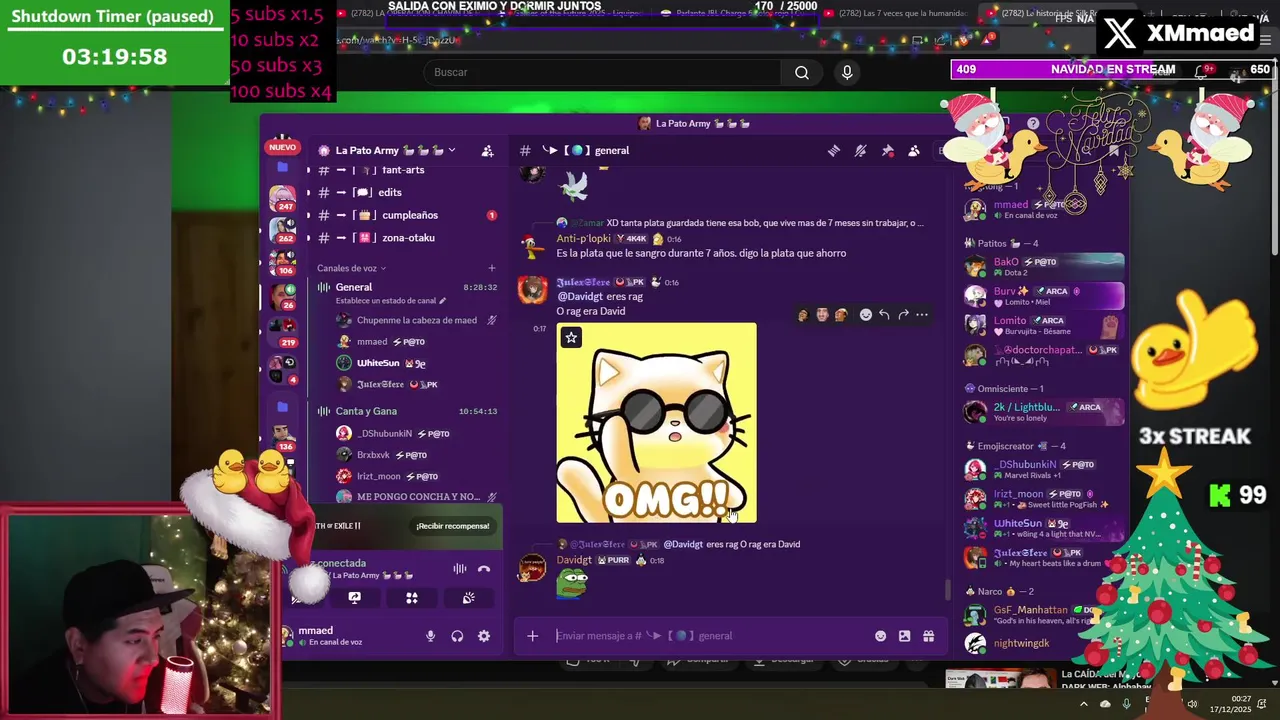
Task: Open the activities launcher button
Action: [x=411, y=598]
